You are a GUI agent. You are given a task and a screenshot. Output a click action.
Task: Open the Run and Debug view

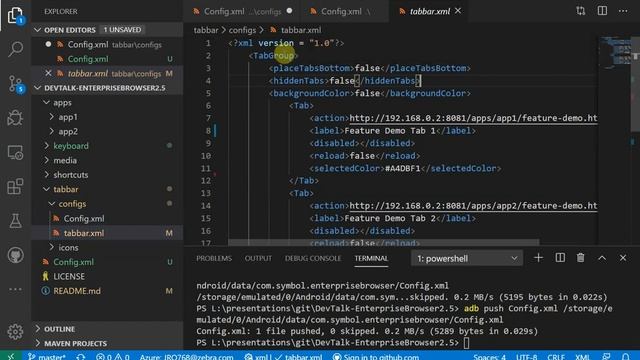[15, 118]
